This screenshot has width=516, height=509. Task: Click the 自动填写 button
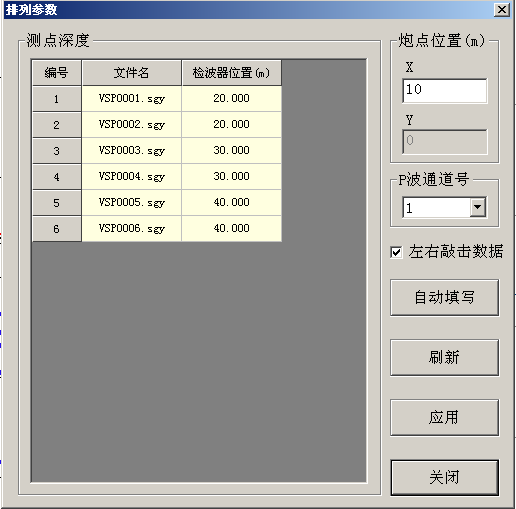(x=444, y=298)
